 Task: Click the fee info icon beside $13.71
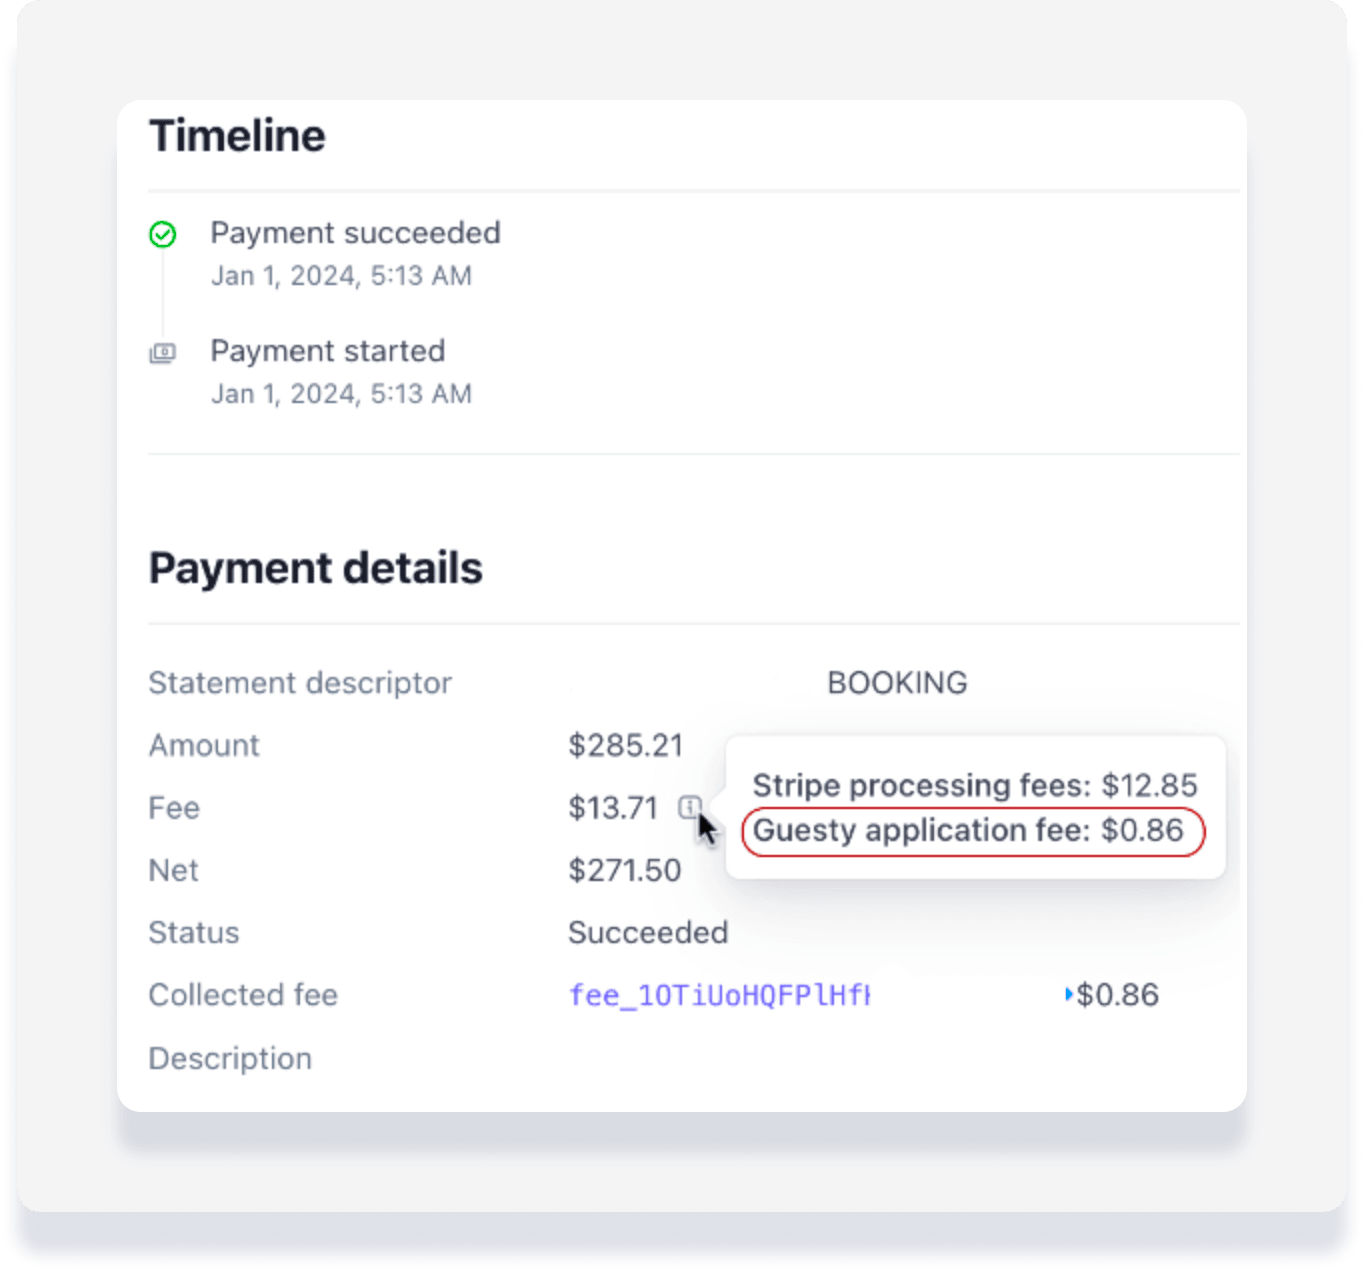(689, 806)
